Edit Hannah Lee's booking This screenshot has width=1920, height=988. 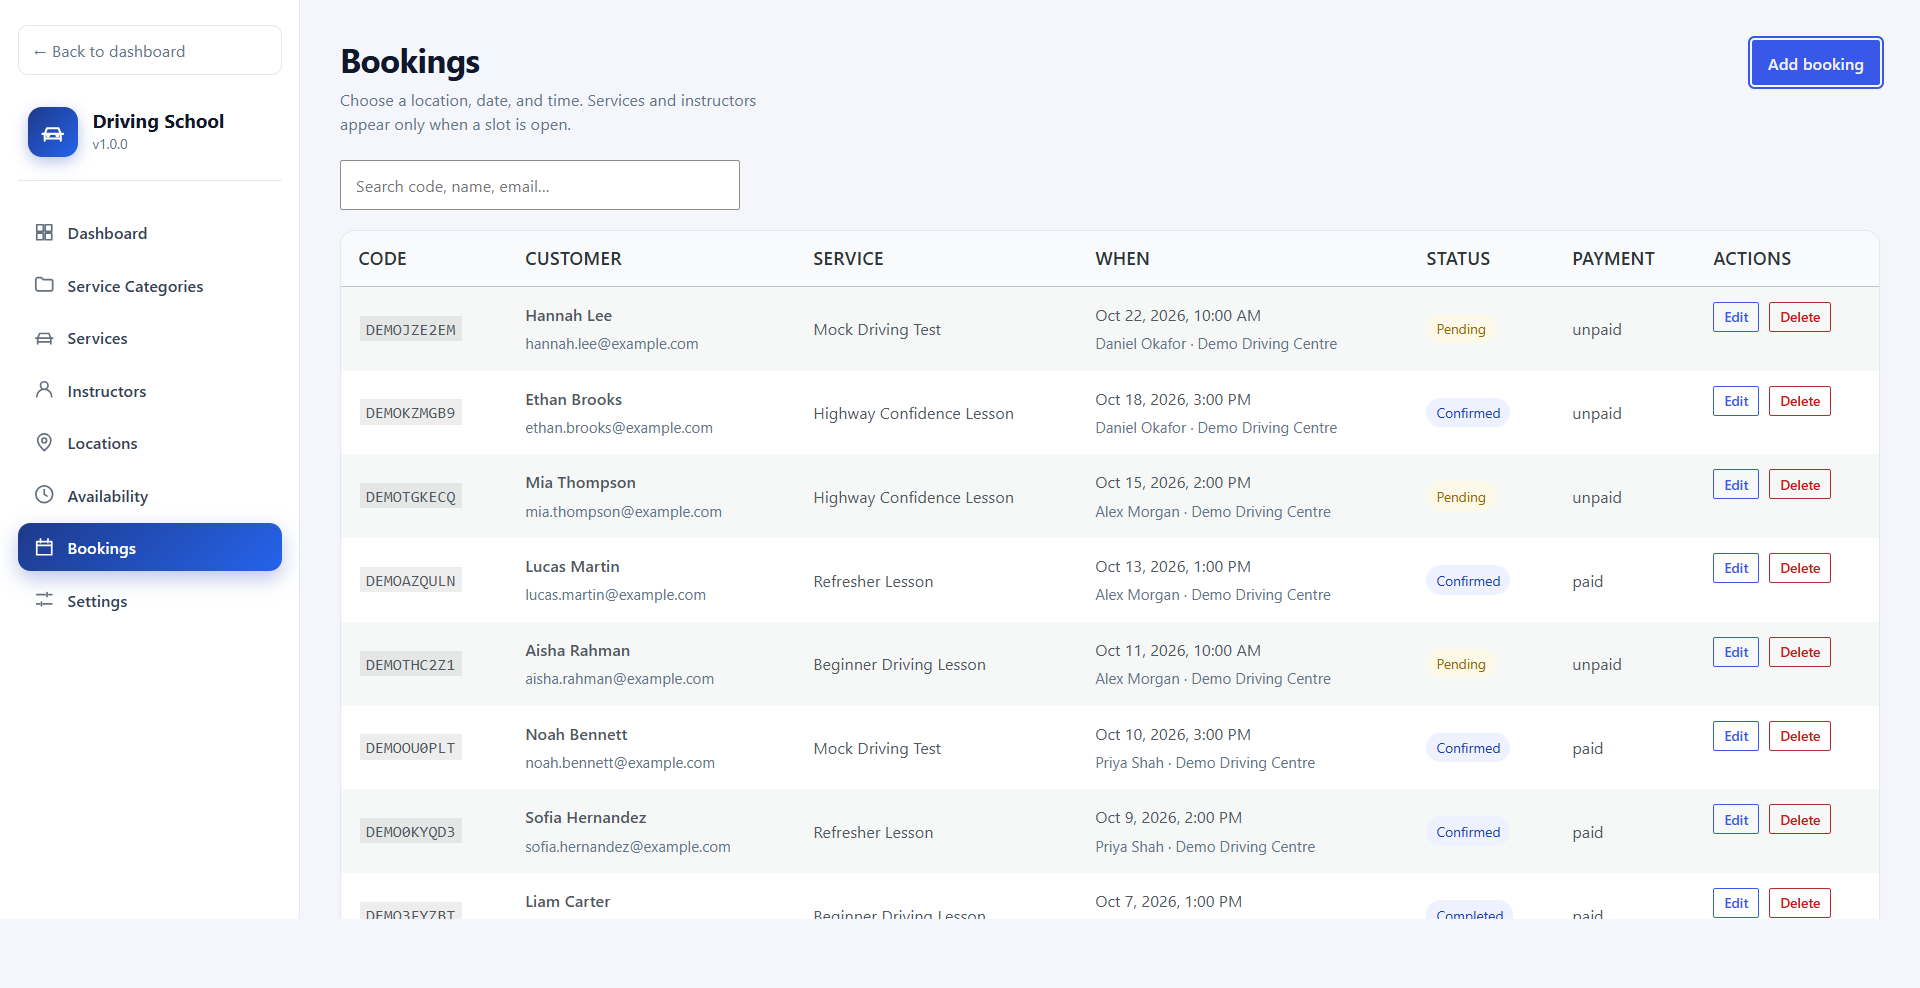coord(1735,317)
